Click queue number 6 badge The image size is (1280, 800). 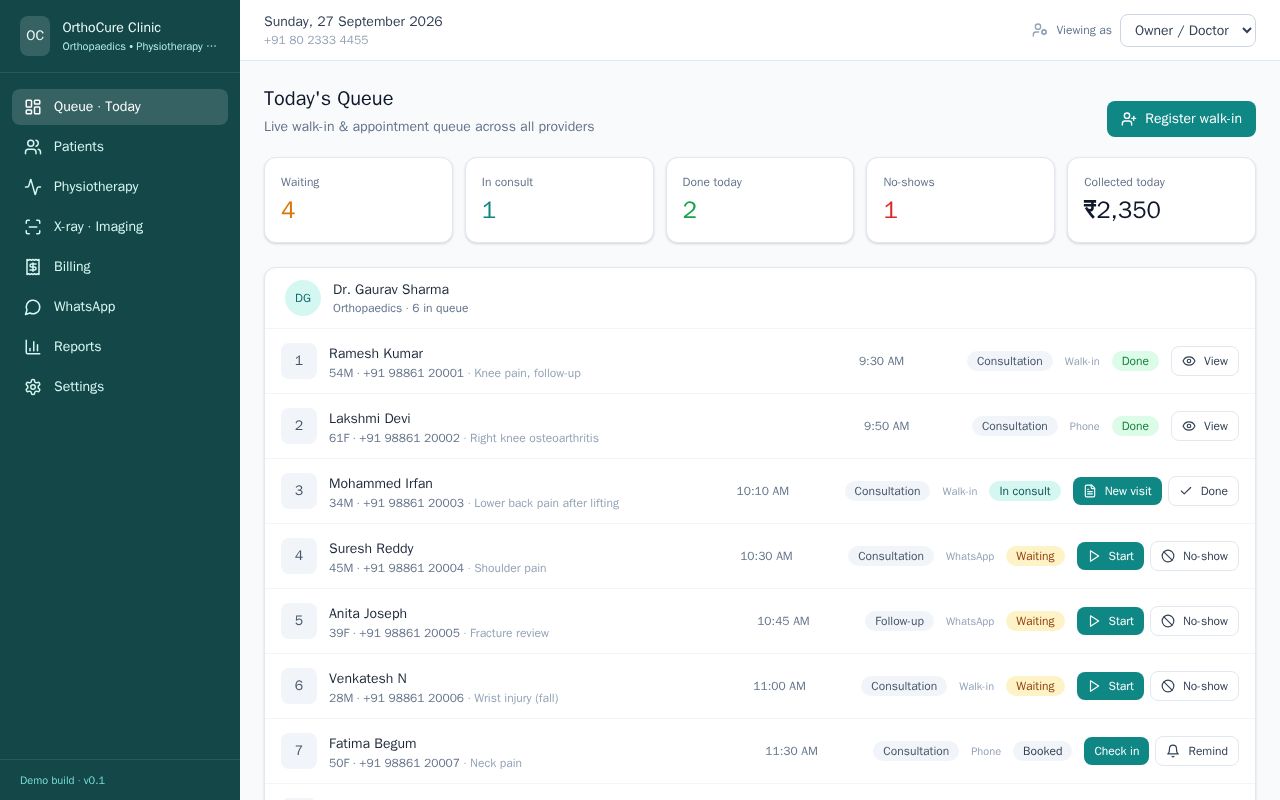[299, 686]
